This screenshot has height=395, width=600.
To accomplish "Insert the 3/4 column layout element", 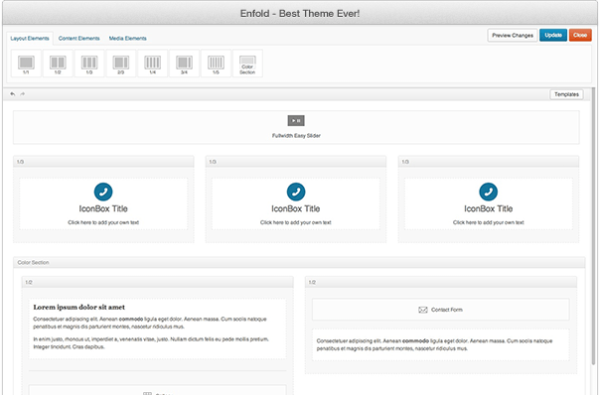I will [184, 64].
